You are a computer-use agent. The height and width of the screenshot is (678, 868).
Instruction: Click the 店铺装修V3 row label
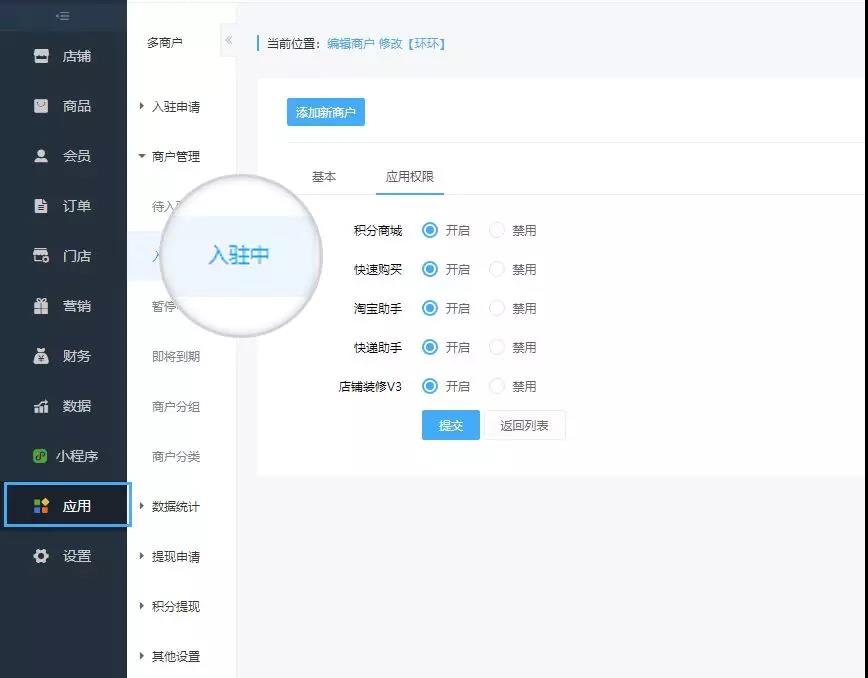370,386
